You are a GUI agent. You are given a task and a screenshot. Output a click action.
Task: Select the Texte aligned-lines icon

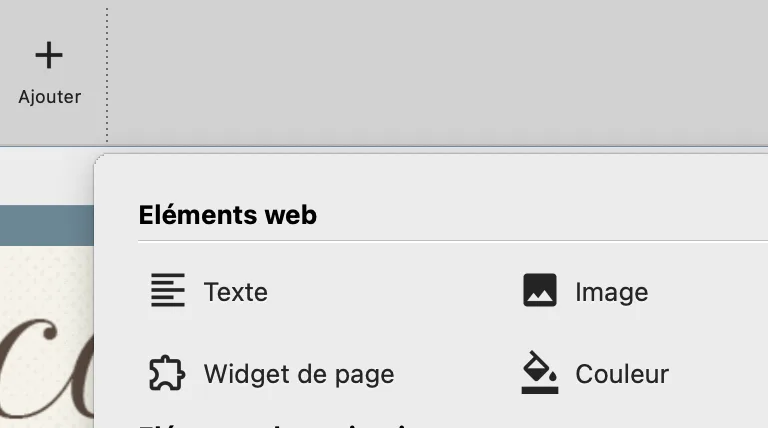coord(168,291)
